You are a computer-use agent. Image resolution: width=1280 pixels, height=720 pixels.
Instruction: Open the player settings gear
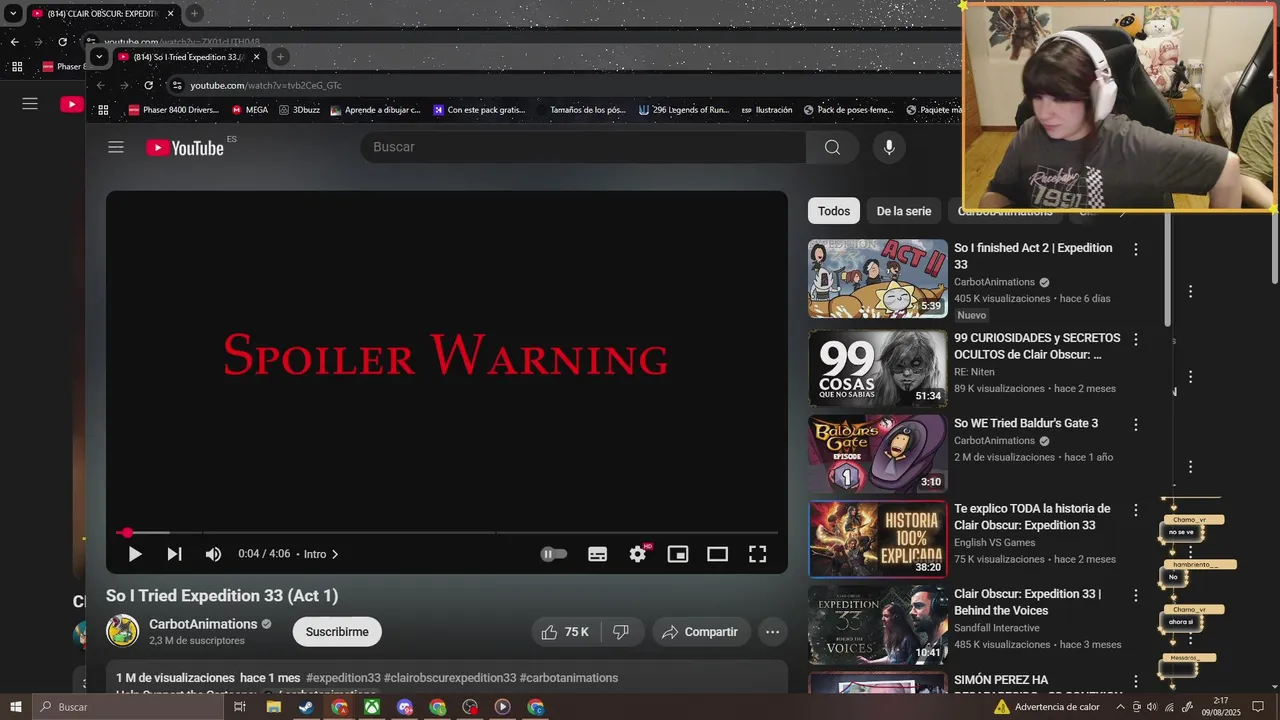(x=638, y=554)
